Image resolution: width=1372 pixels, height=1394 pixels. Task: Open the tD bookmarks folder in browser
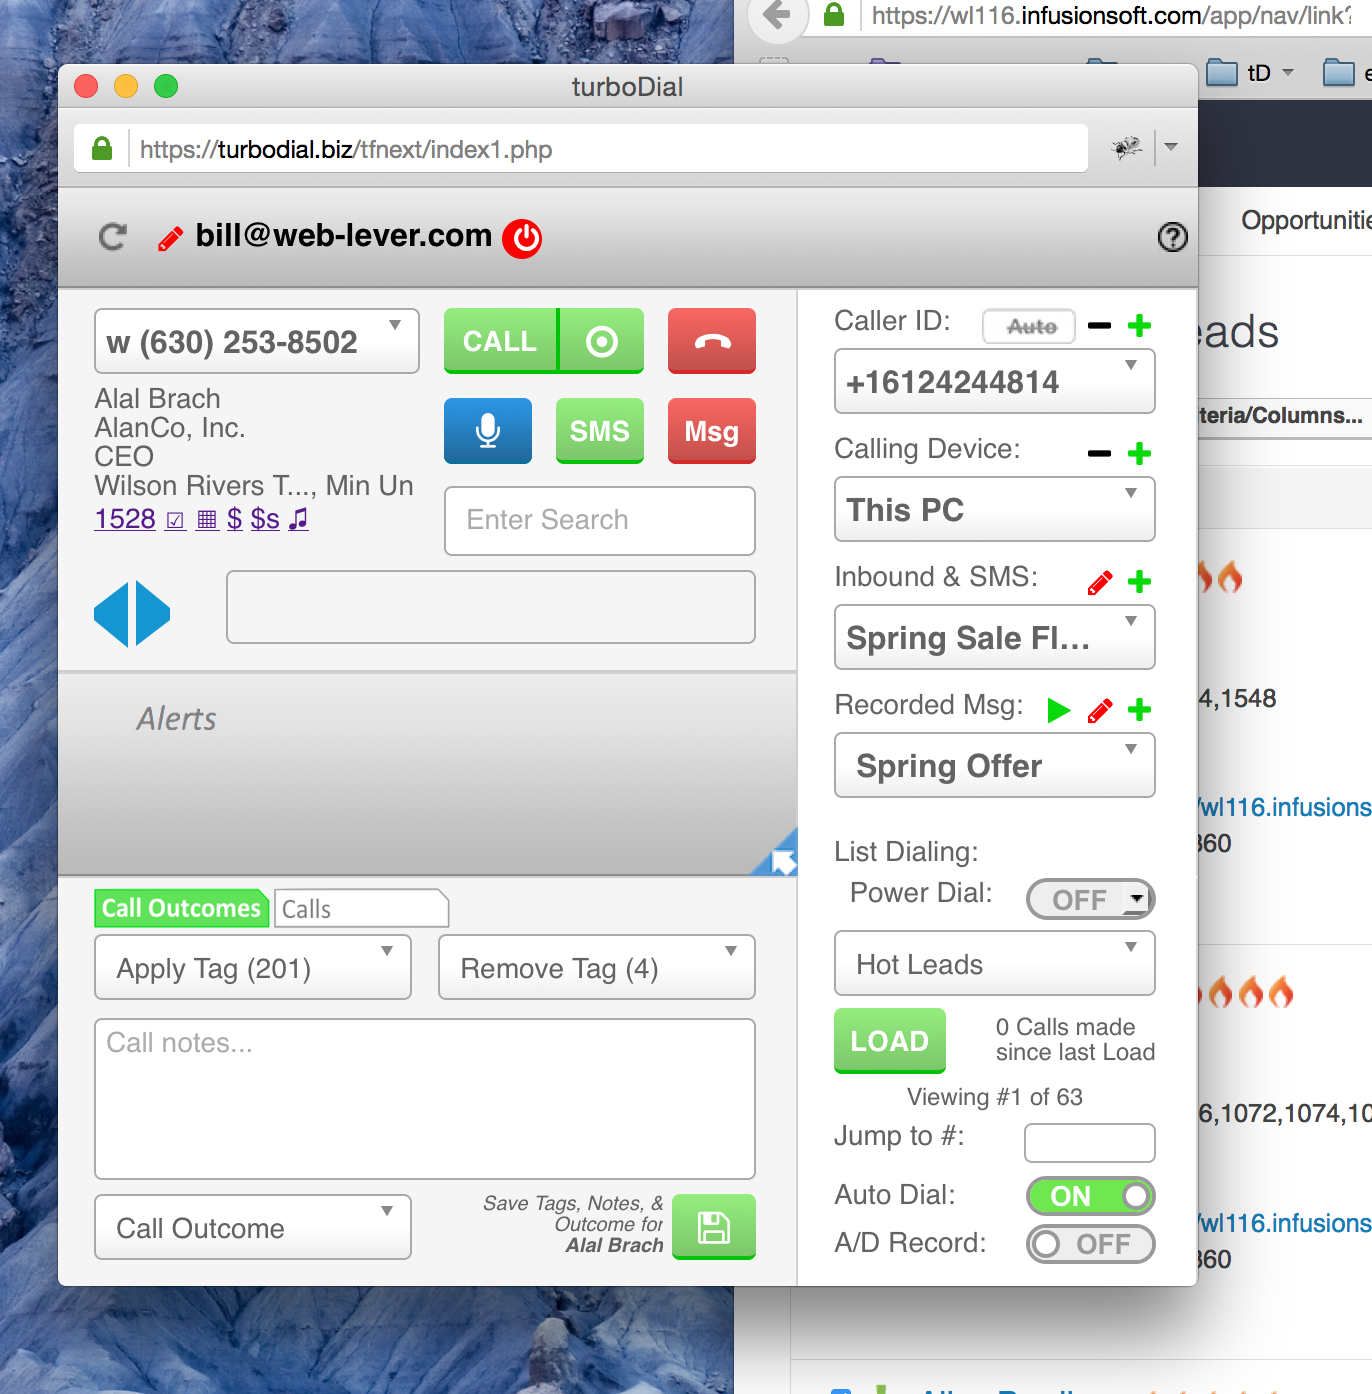point(1250,73)
